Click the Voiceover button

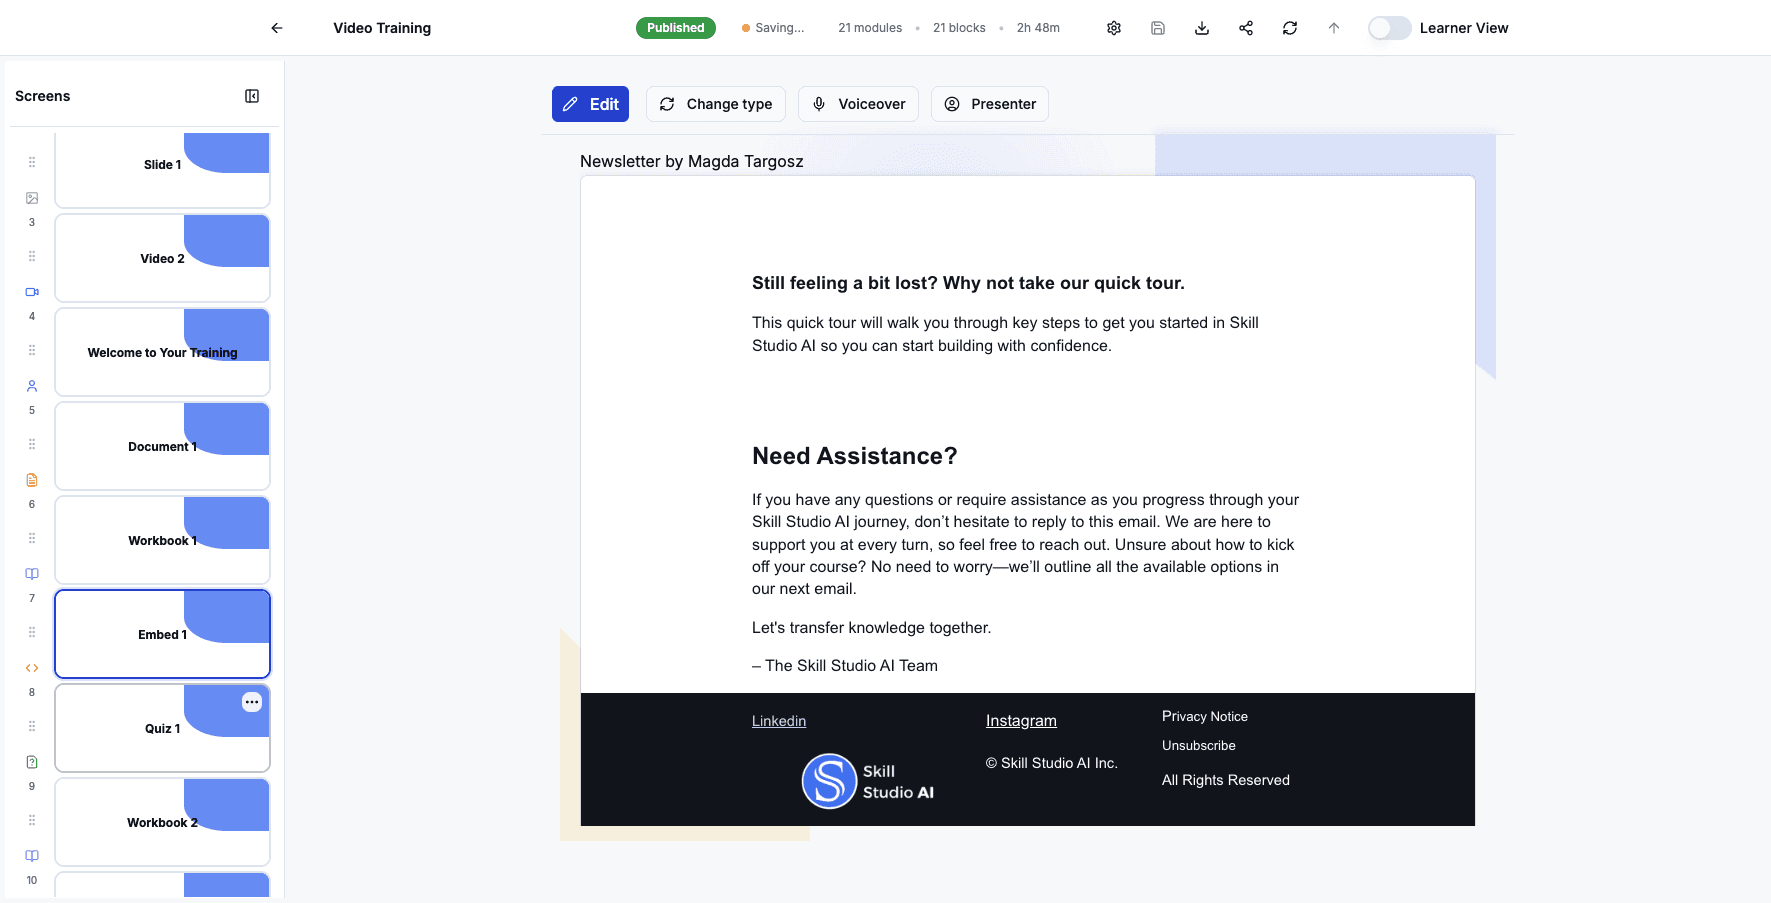(x=858, y=104)
